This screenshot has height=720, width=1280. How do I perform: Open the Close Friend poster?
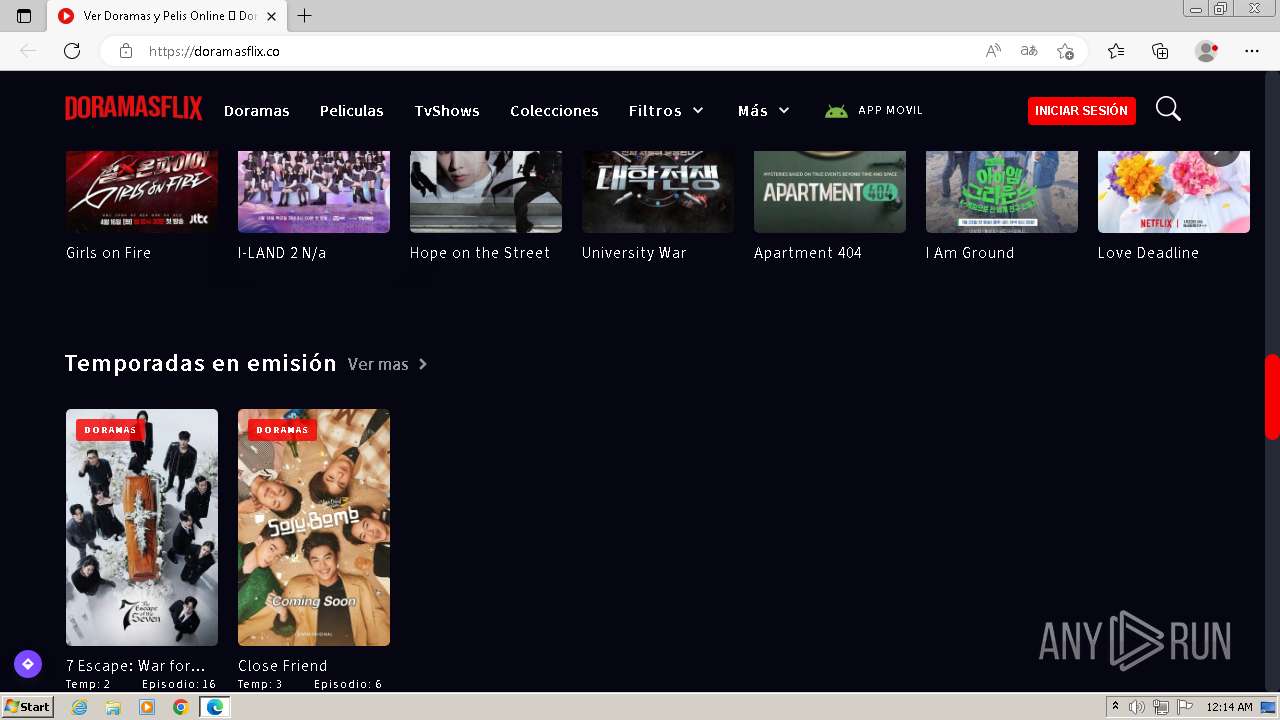point(314,527)
